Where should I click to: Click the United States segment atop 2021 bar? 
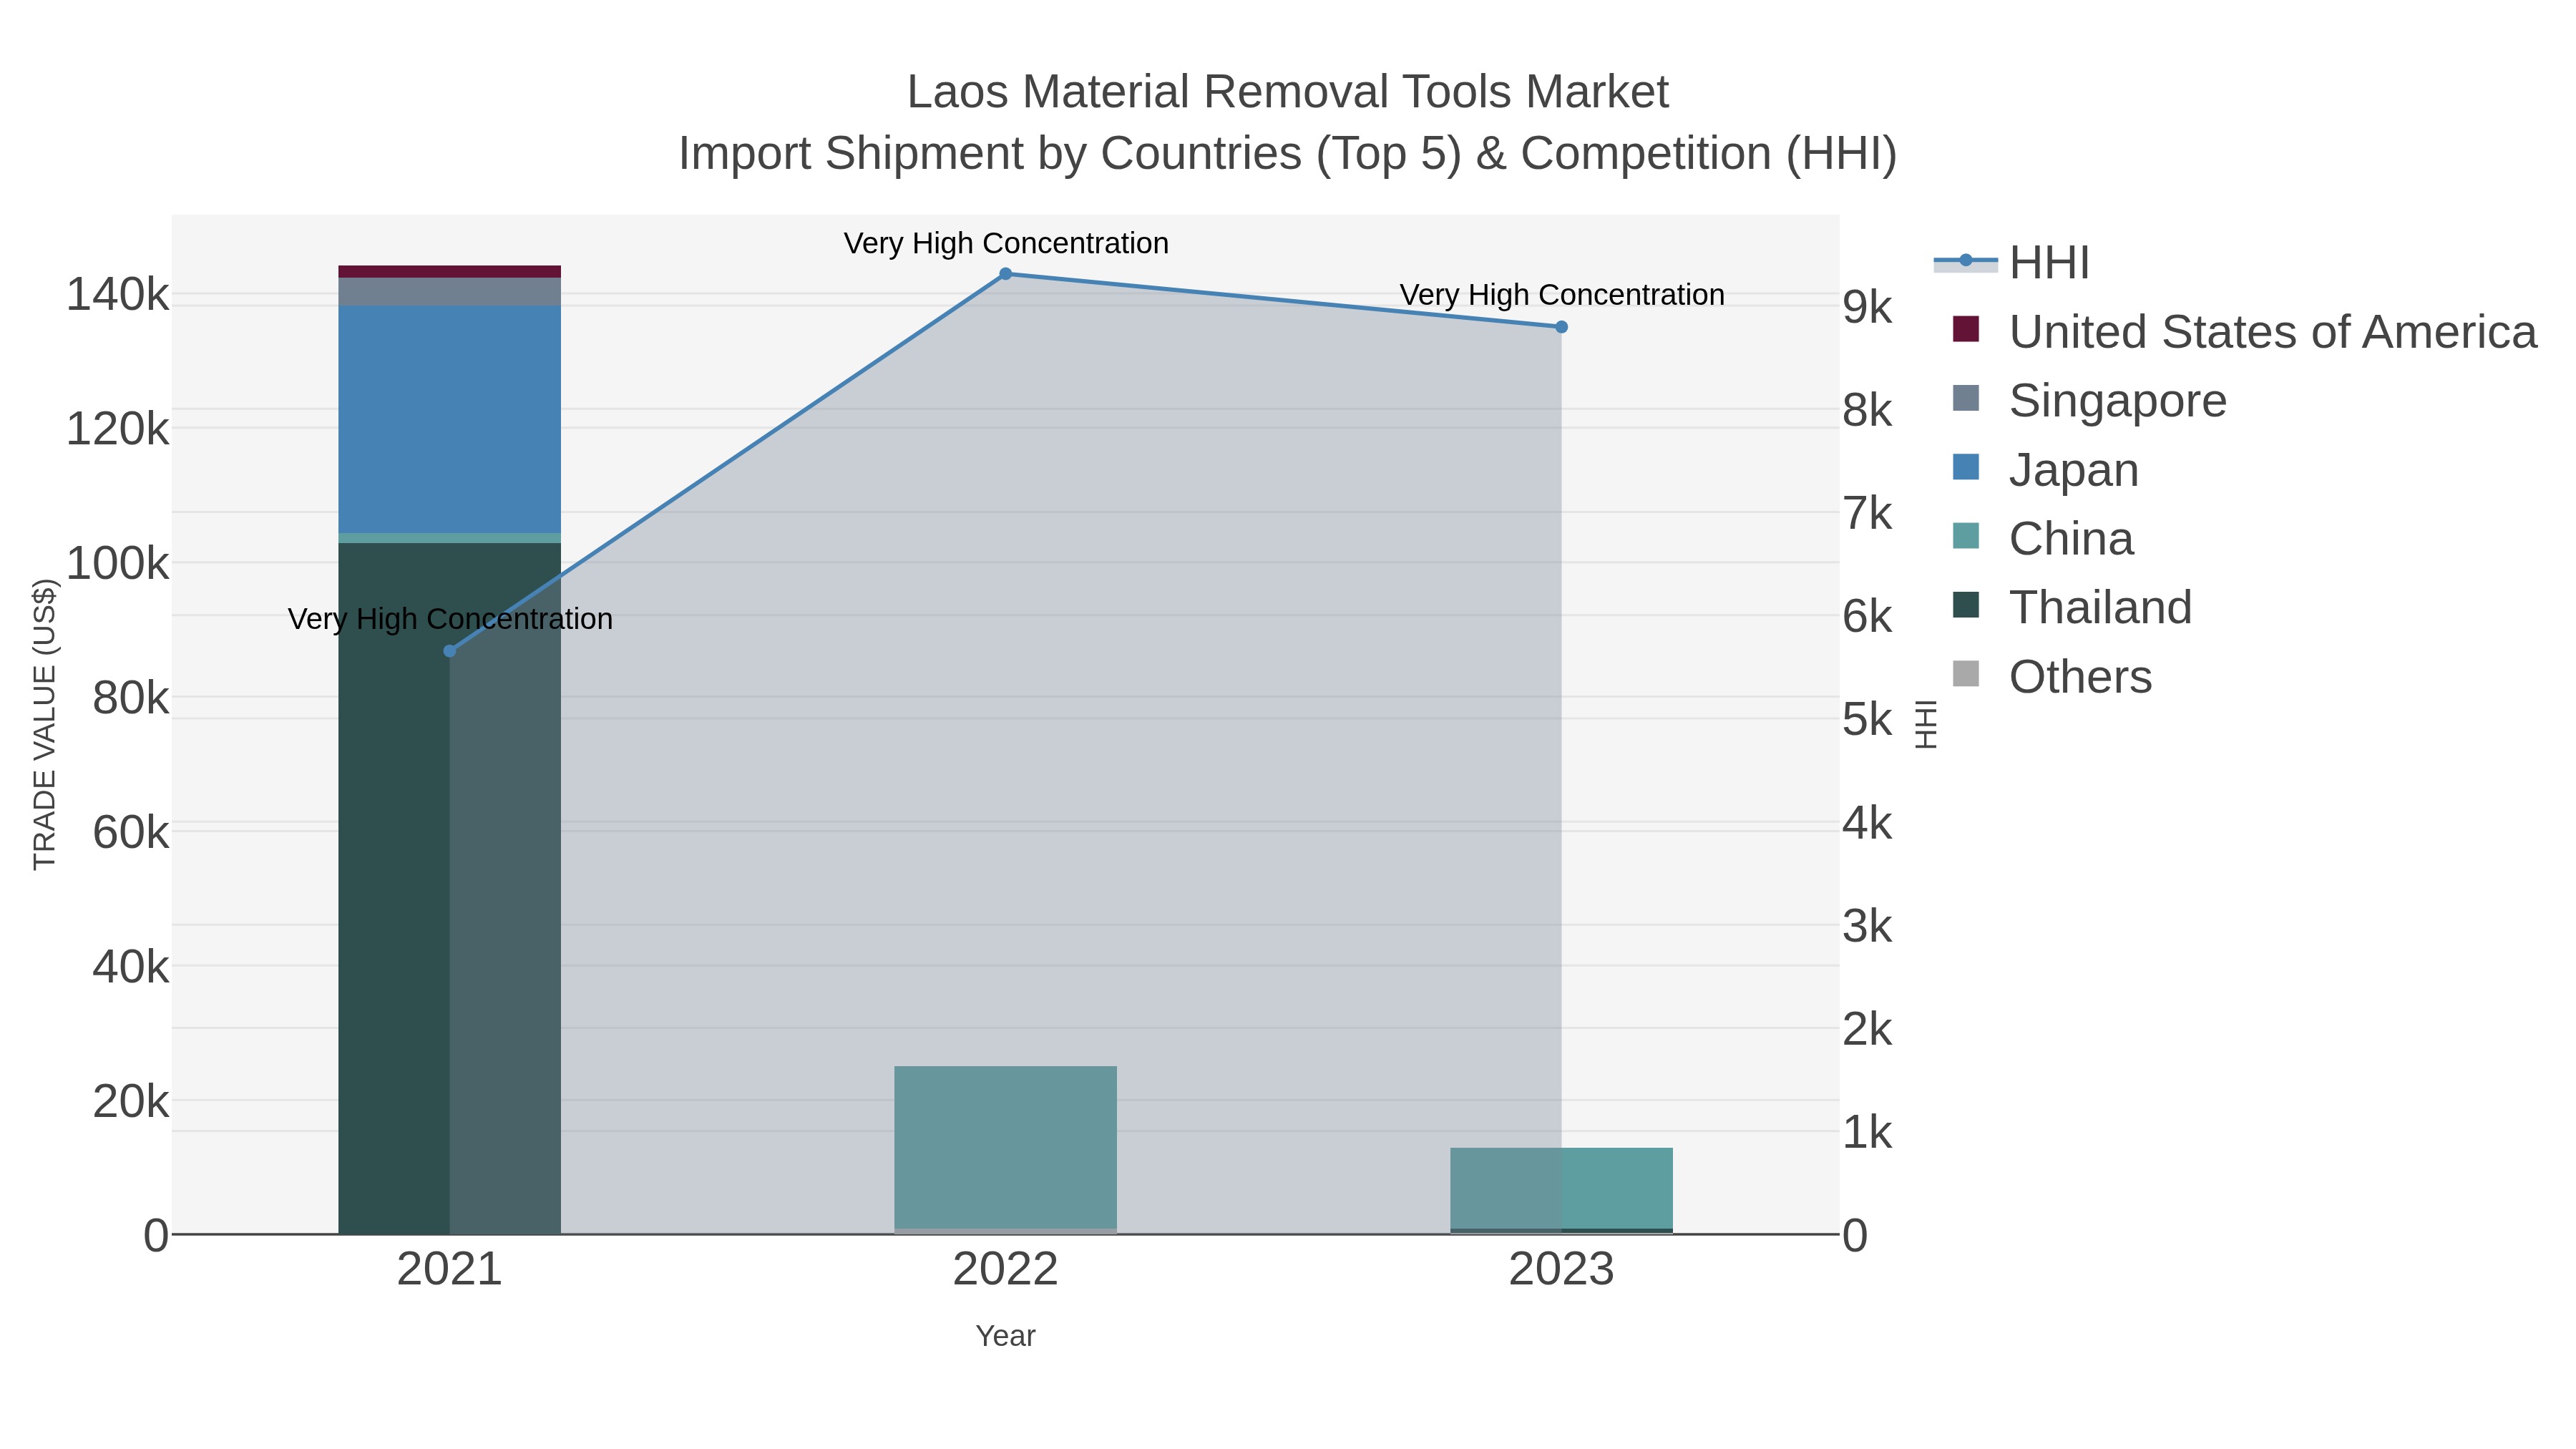pos(450,272)
